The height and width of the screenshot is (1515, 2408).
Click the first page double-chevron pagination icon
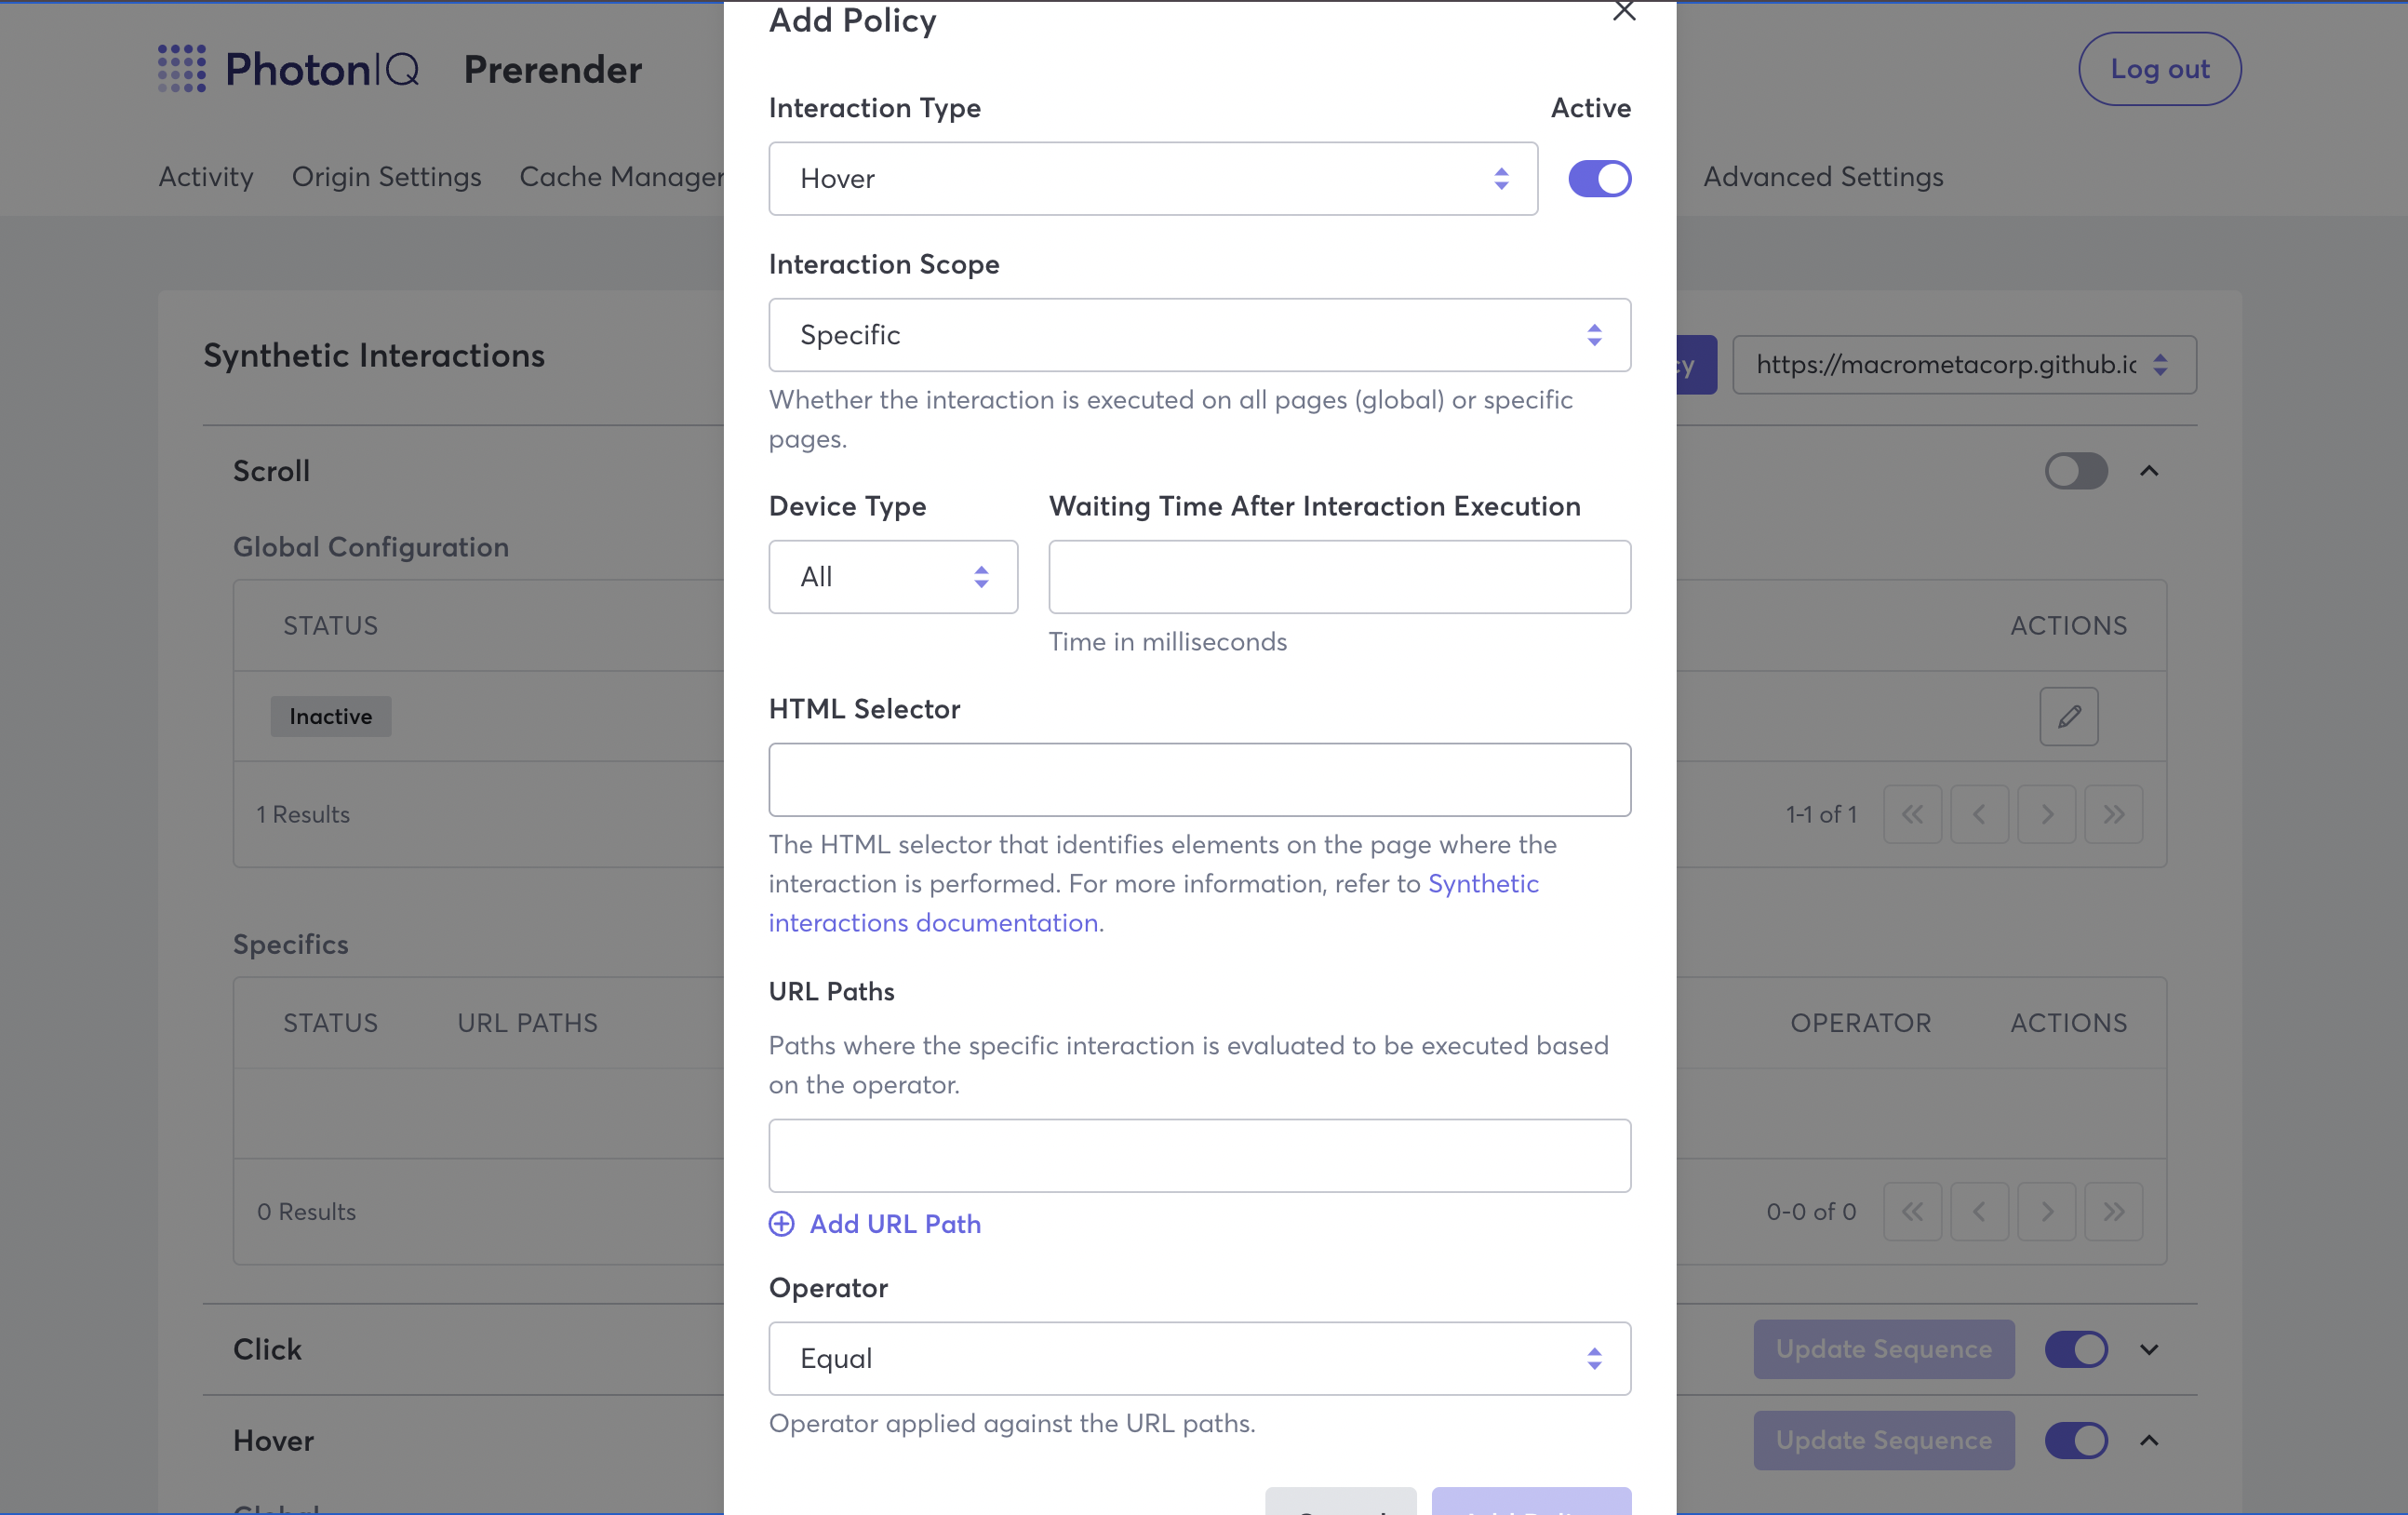pyautogui.click(x=1913, y=814)
